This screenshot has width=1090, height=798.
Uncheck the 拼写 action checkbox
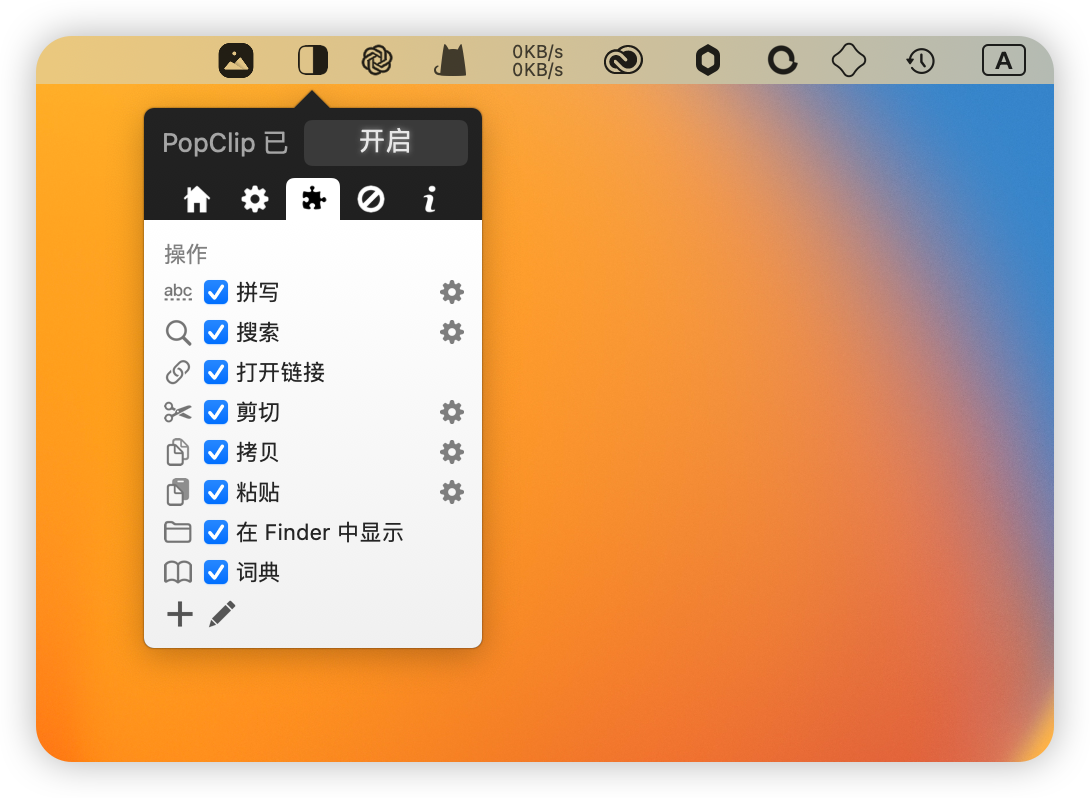[215, 292]
